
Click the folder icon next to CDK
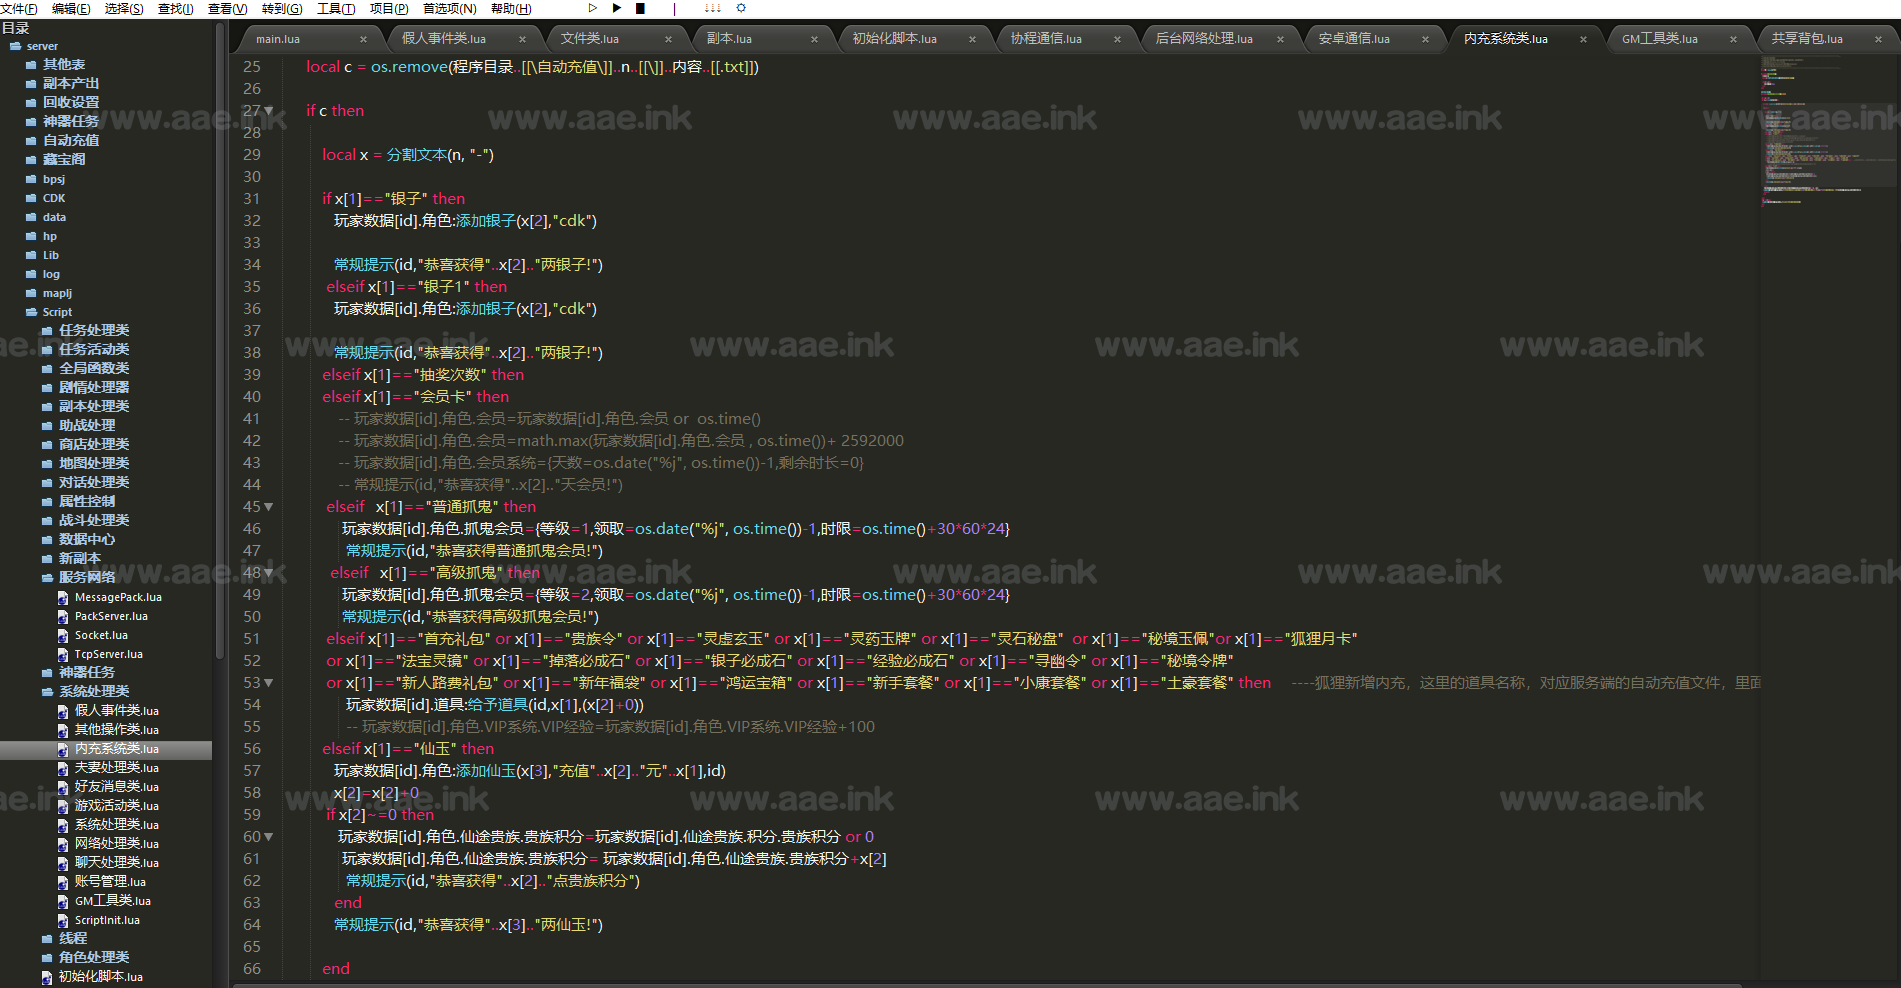coord(31,198)
